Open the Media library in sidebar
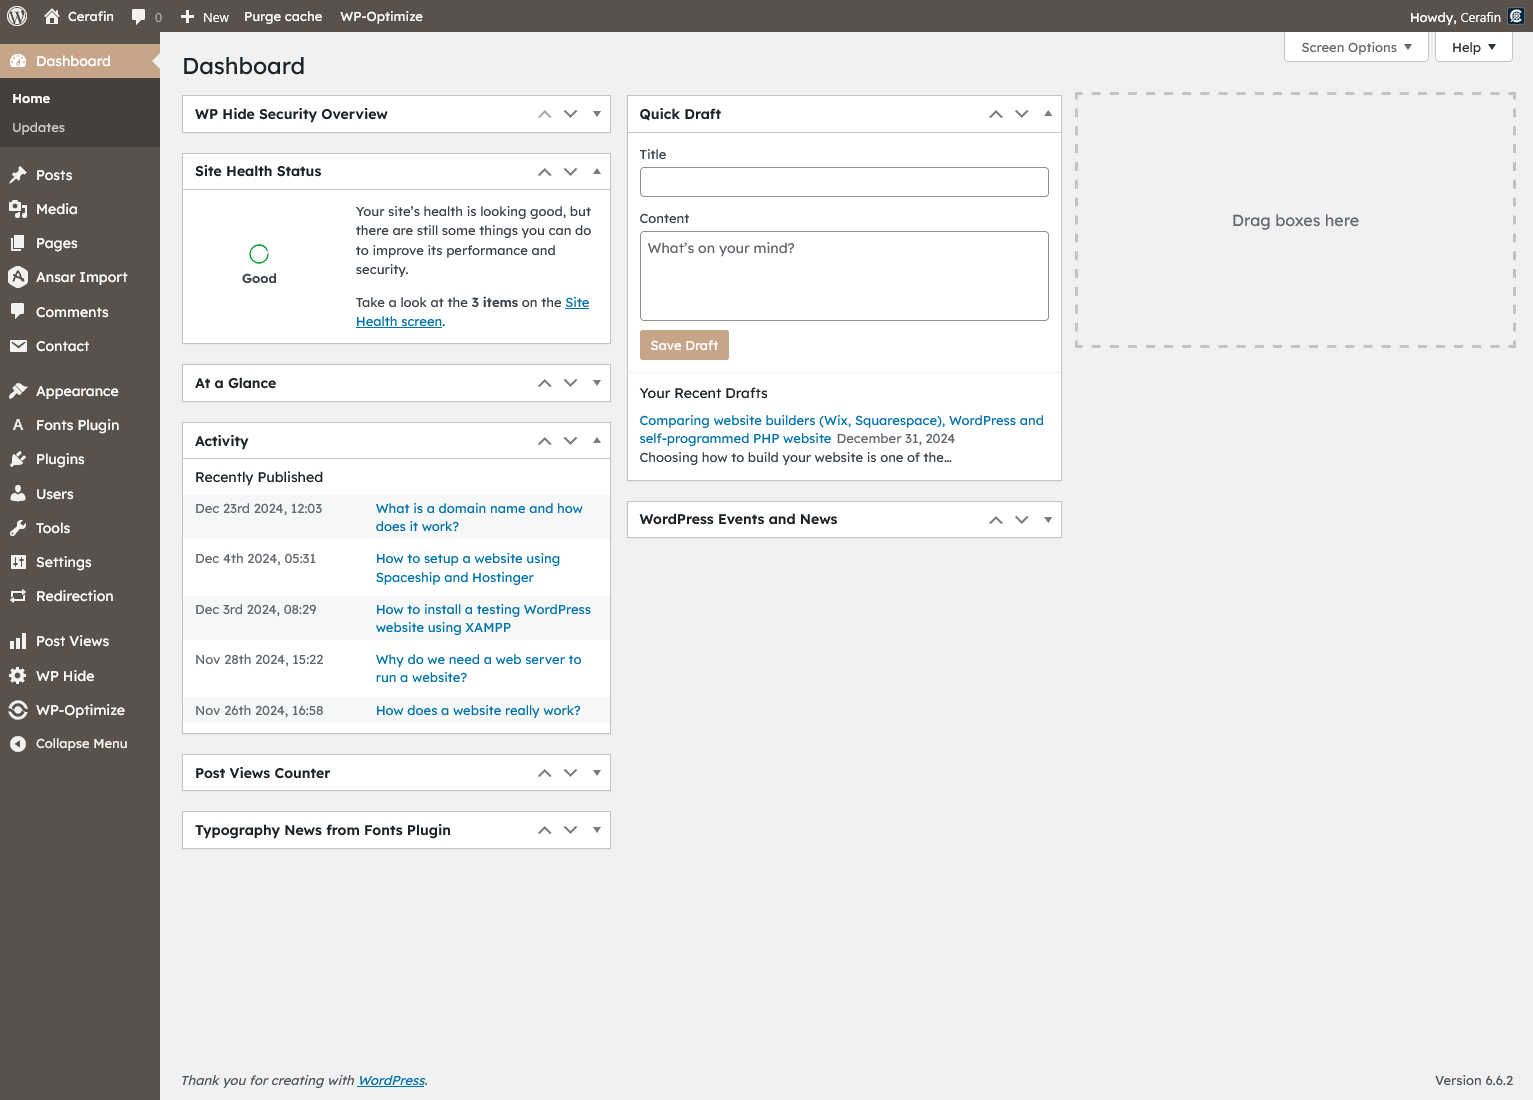 point(56,209)
